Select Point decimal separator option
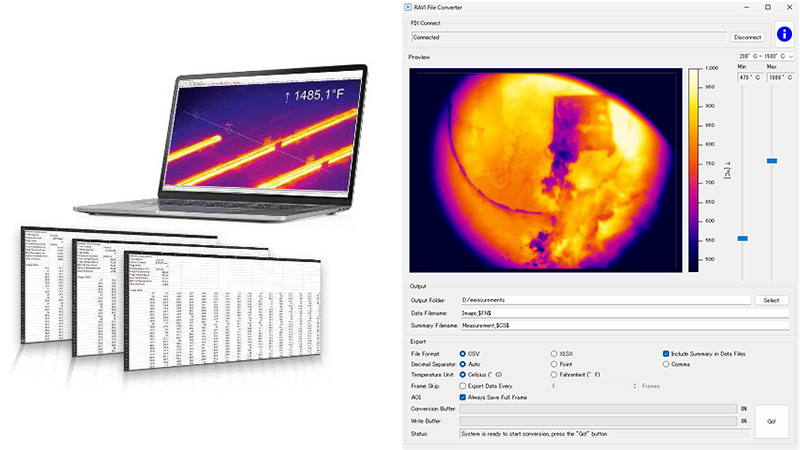 555,364
